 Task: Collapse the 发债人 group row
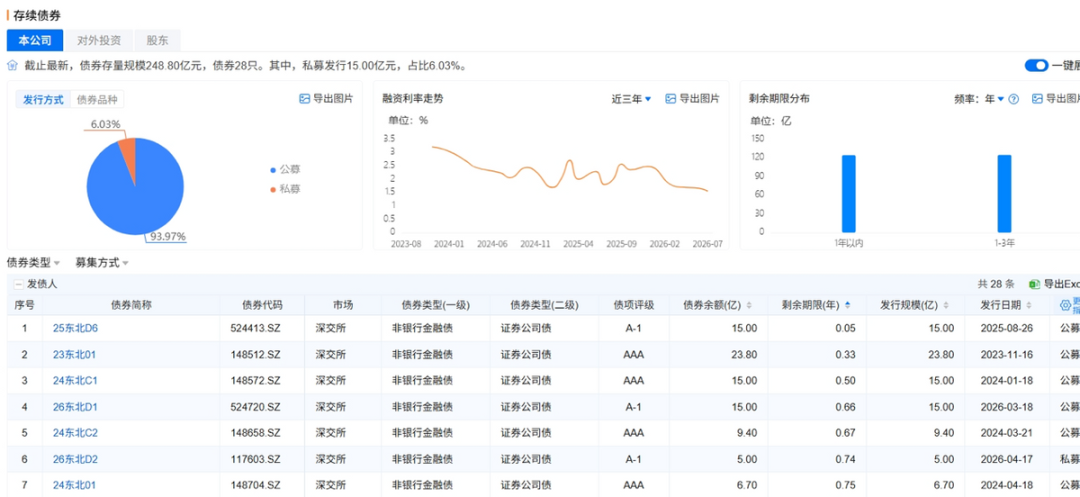19,284
